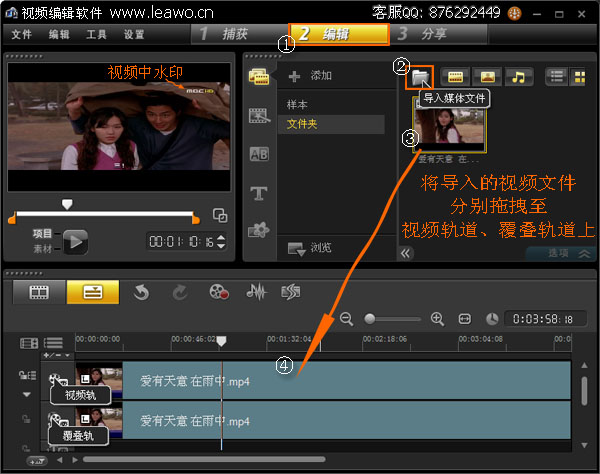
Task: Click the timeline zoom slider handle
Action: click(x=370, y=318)
